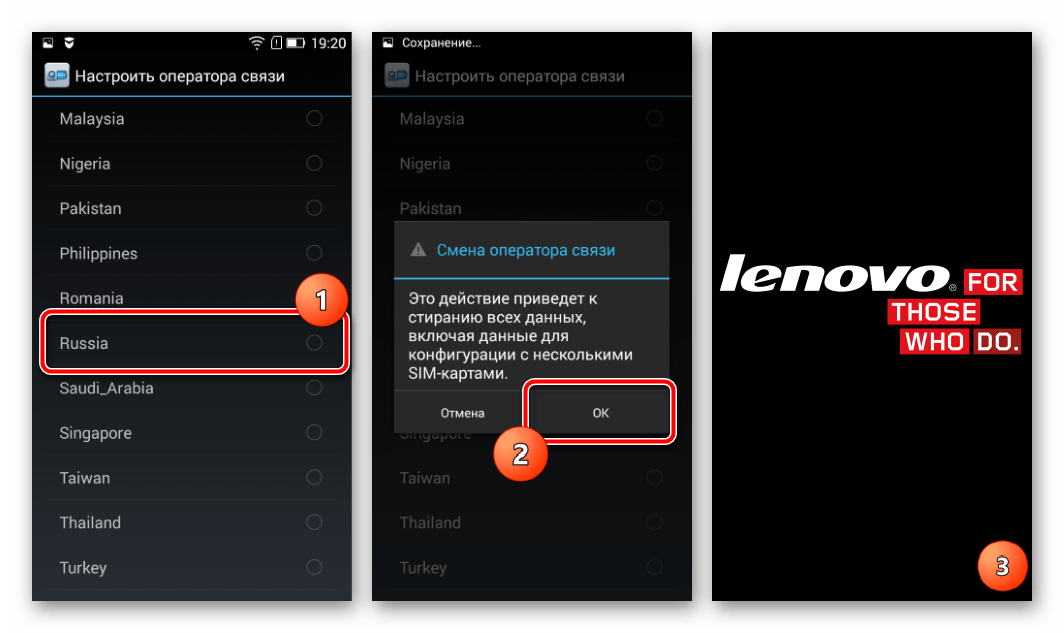Select the Russia radio button
1064x633 pixels.
[314, 343]
